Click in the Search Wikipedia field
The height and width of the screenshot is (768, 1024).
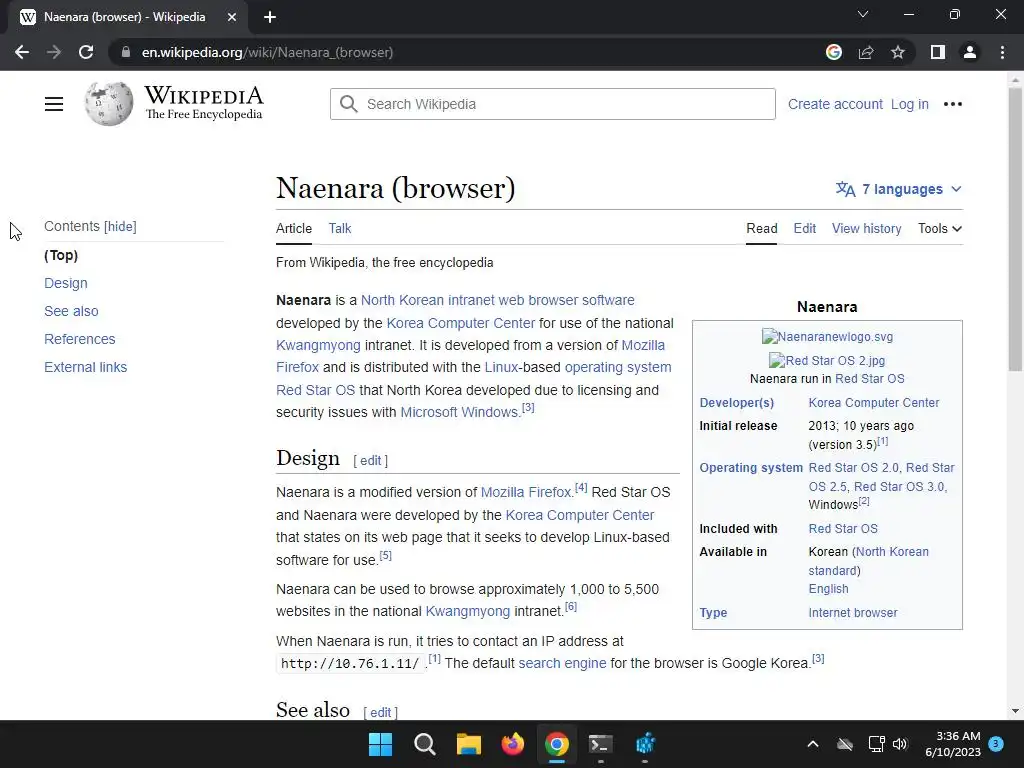(x=552, y=104)
